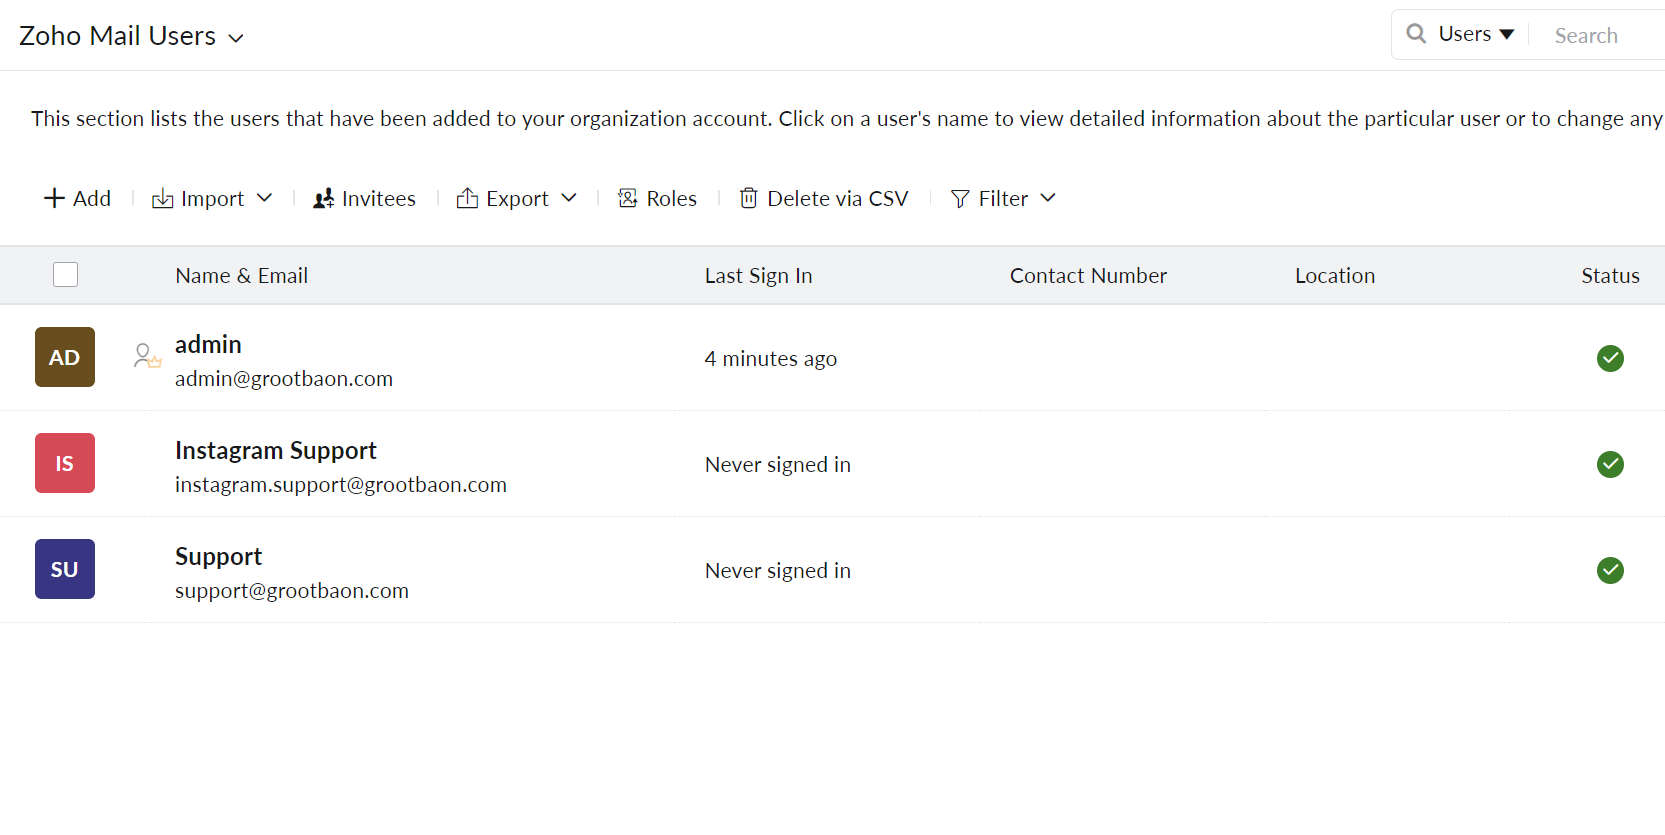1665x835 pixels.
Task: Click the green status check for Support row
Action: pyautogui.click(x=1610, y=570)
